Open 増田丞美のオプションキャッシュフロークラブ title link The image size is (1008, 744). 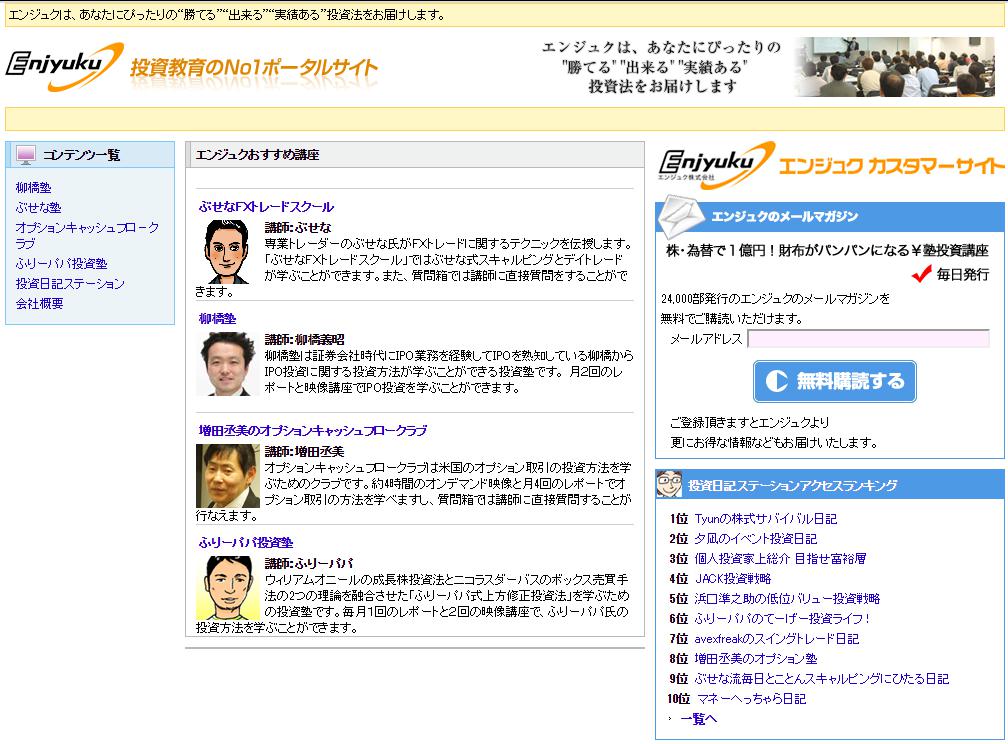[x=312, y=431]
